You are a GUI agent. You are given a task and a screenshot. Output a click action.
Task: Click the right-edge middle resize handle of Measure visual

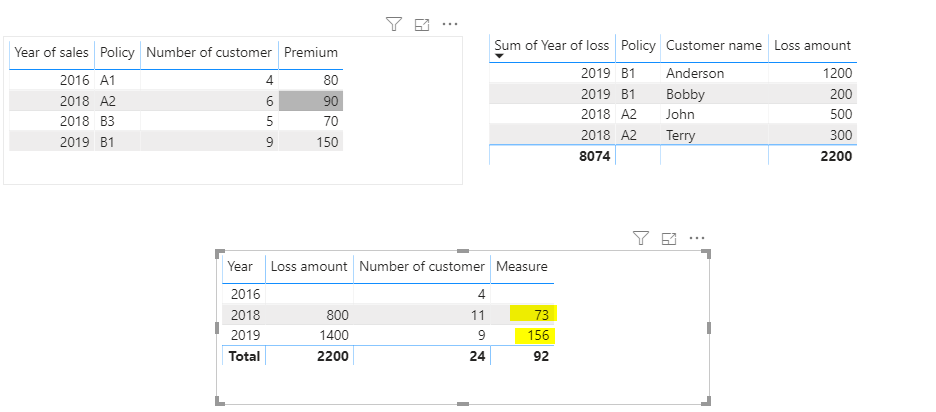tap(709, 328)
